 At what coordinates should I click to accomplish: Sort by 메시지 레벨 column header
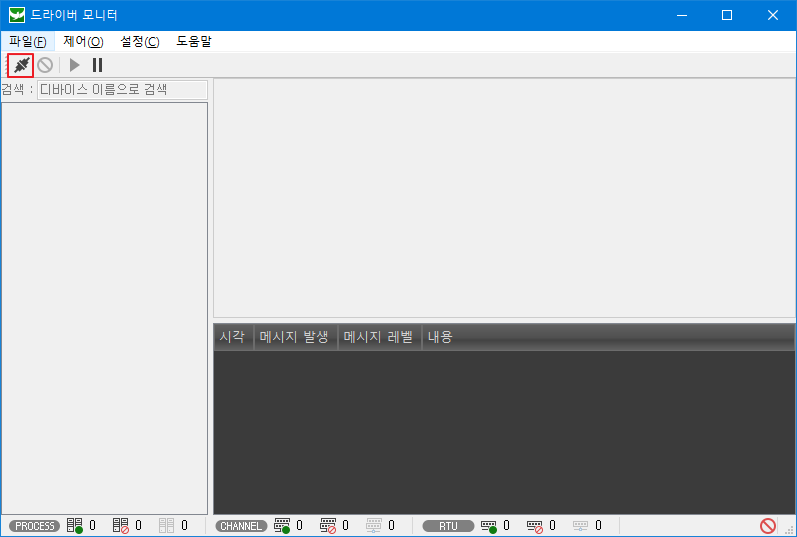(379, 337)
